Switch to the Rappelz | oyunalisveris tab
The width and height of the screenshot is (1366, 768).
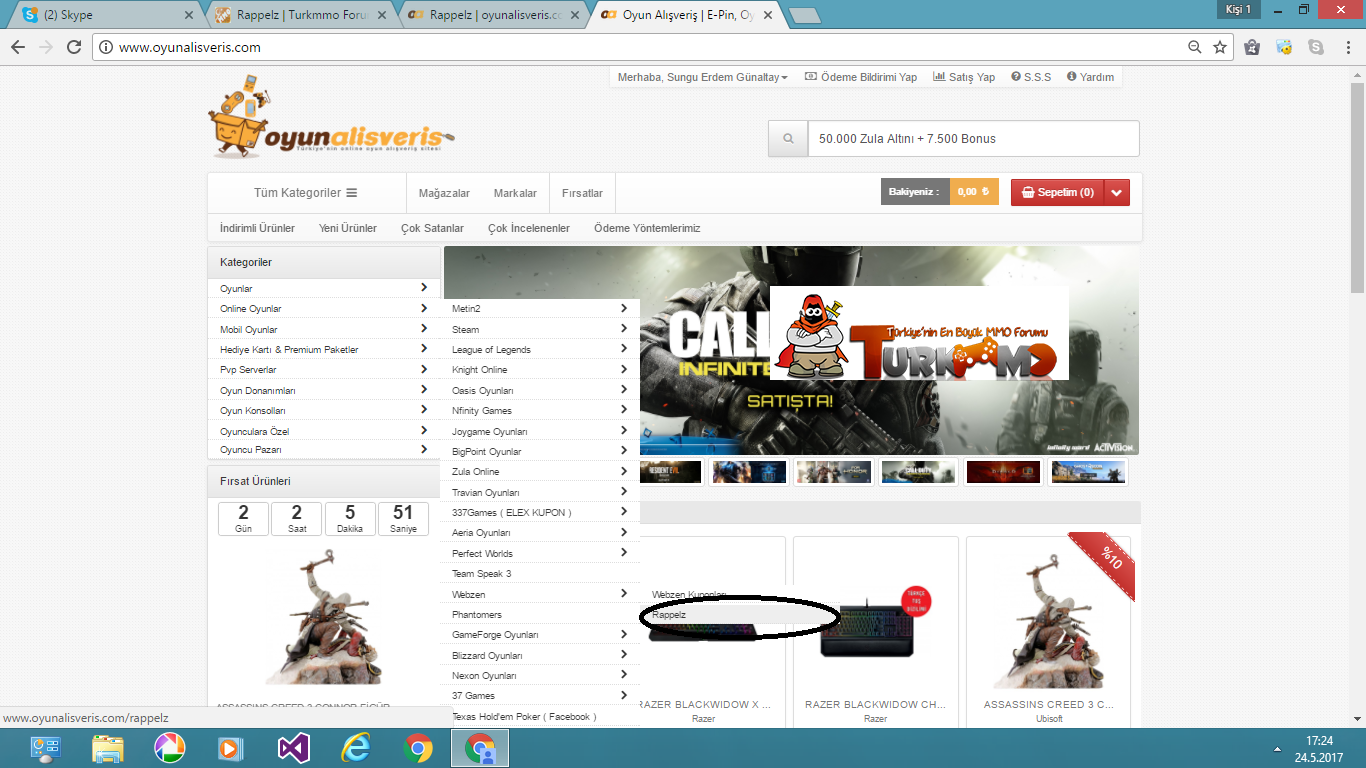pyautogui.click(x=493, y=15)
